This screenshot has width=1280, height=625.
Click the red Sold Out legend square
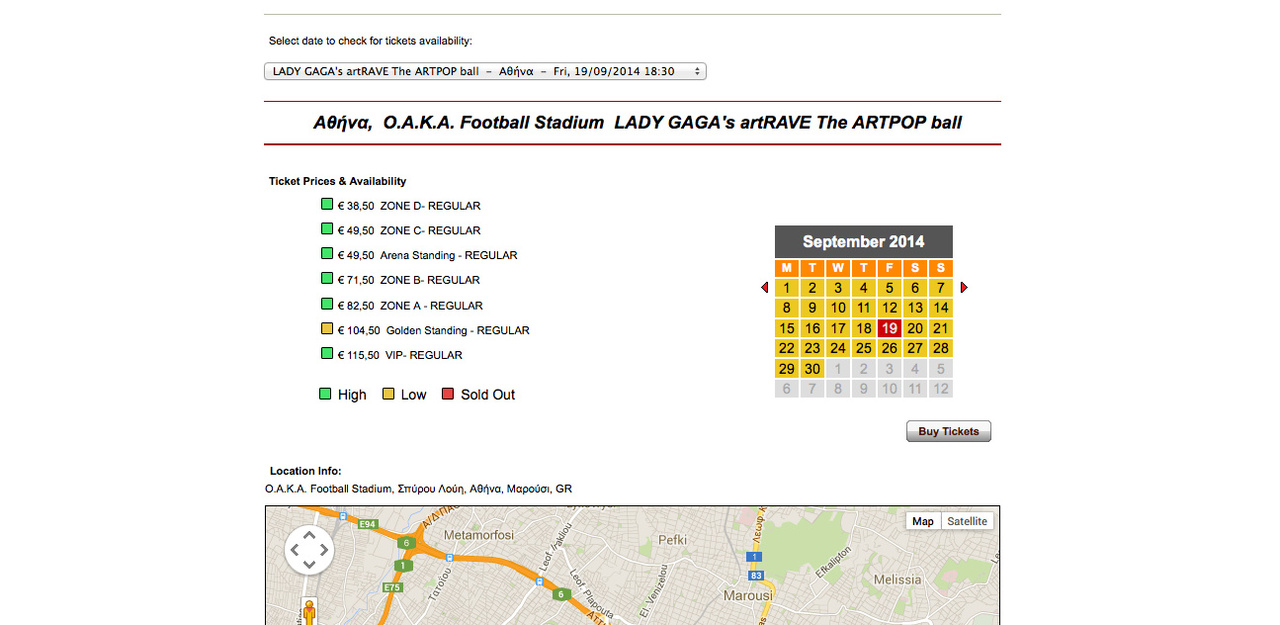pyautogui.click(x=446, y=394)
